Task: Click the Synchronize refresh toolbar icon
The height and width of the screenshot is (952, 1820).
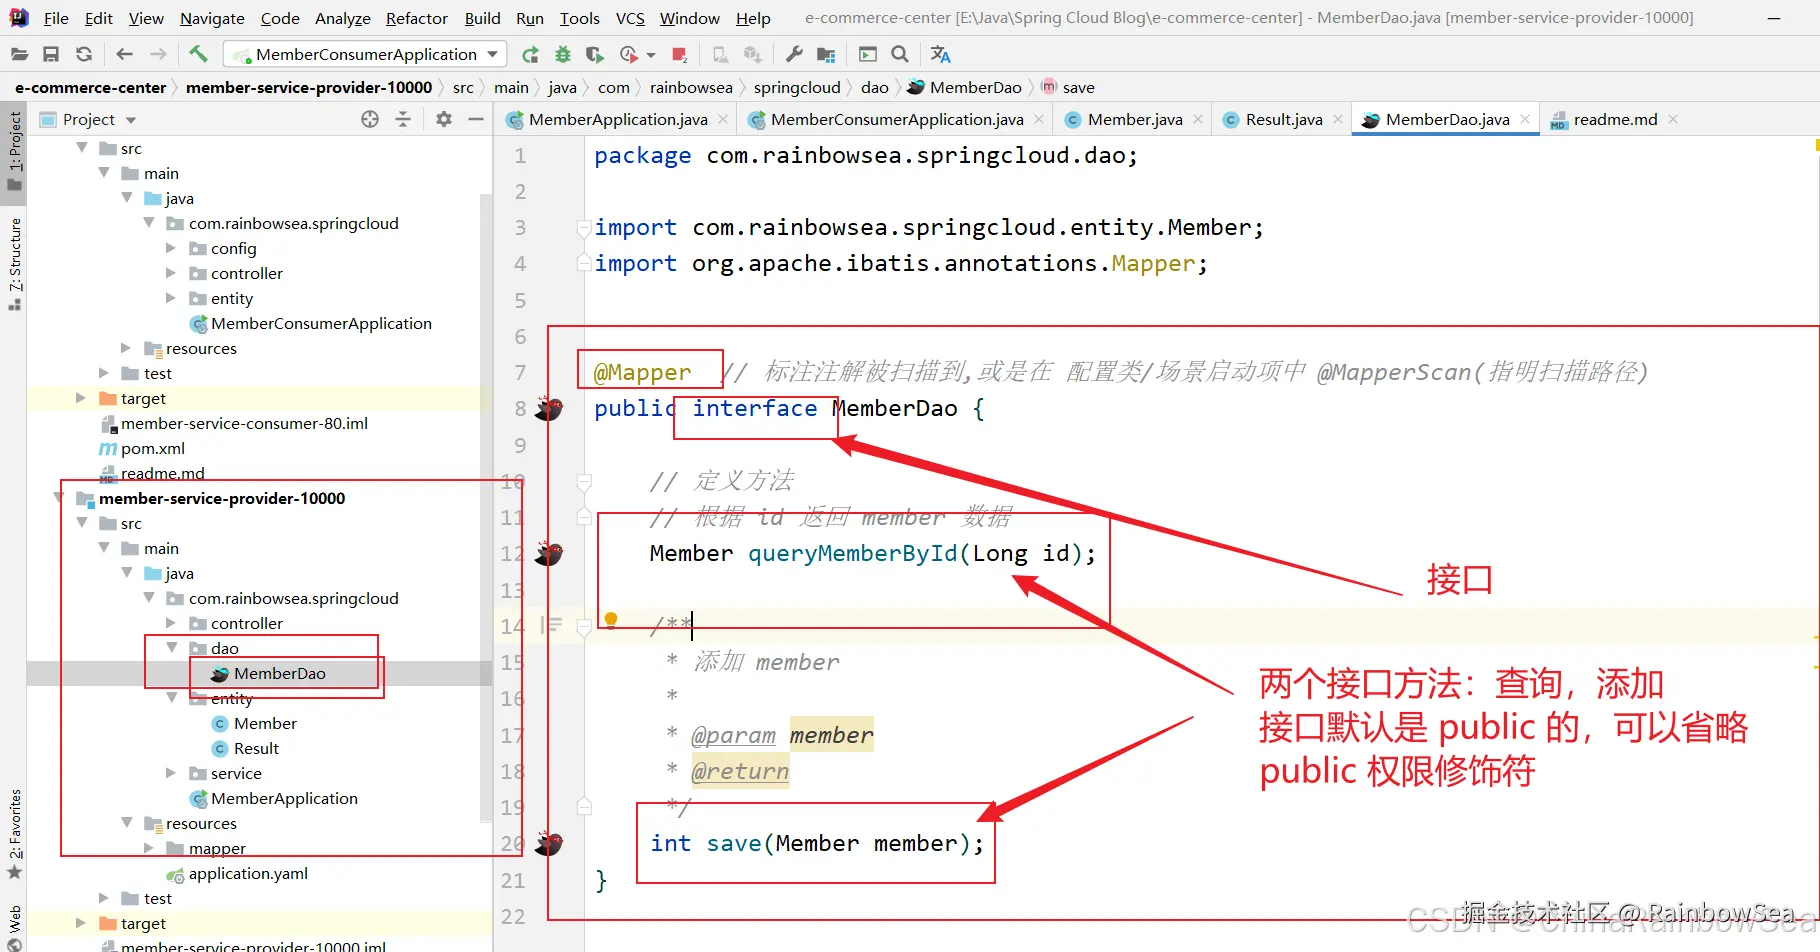Action: click(84, 54)
